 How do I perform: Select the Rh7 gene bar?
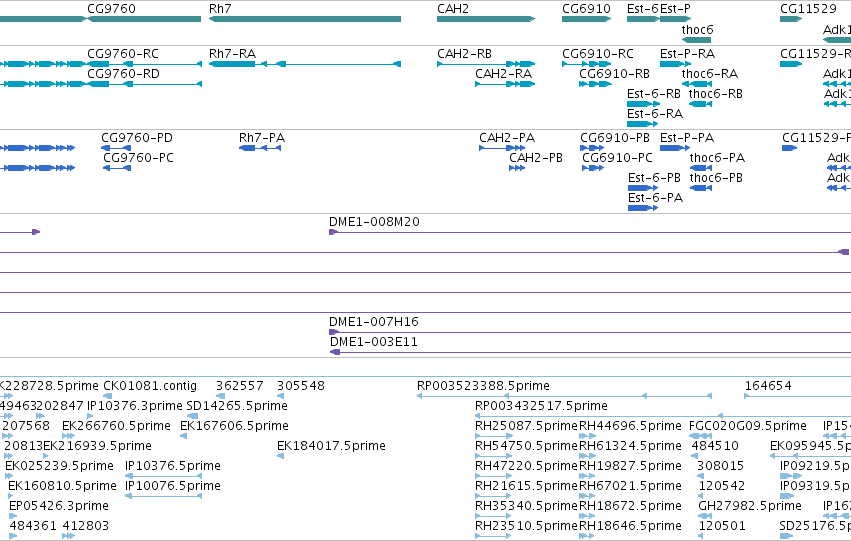coord(304,19)
